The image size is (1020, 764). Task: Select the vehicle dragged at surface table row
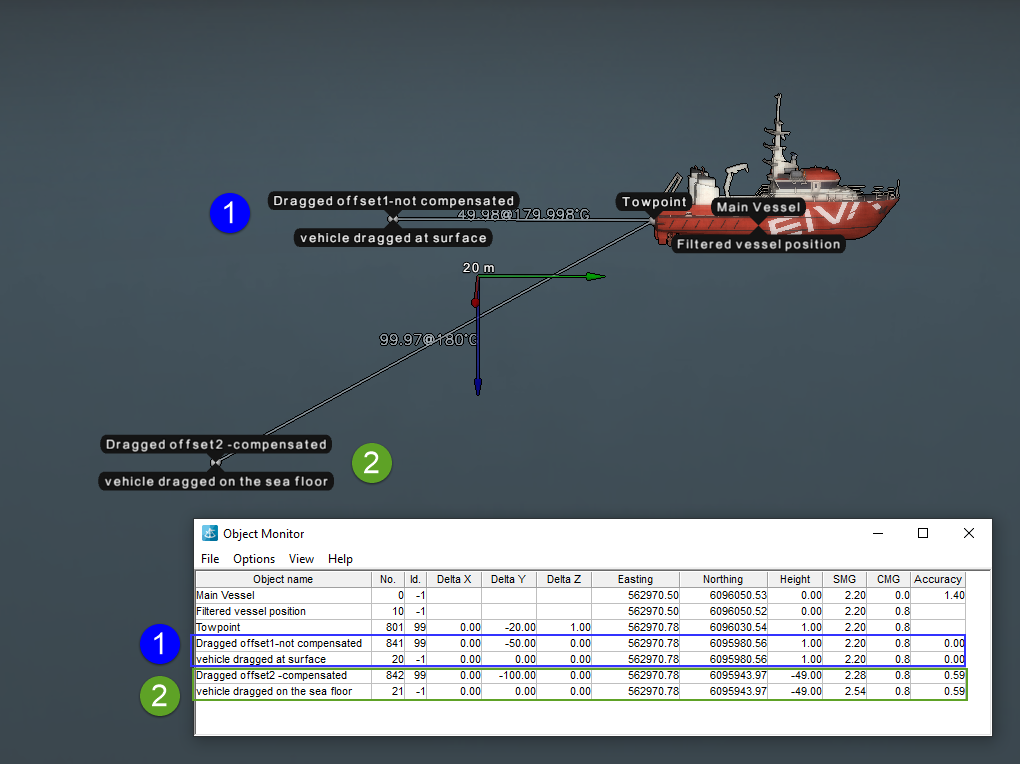click(580, 659)
